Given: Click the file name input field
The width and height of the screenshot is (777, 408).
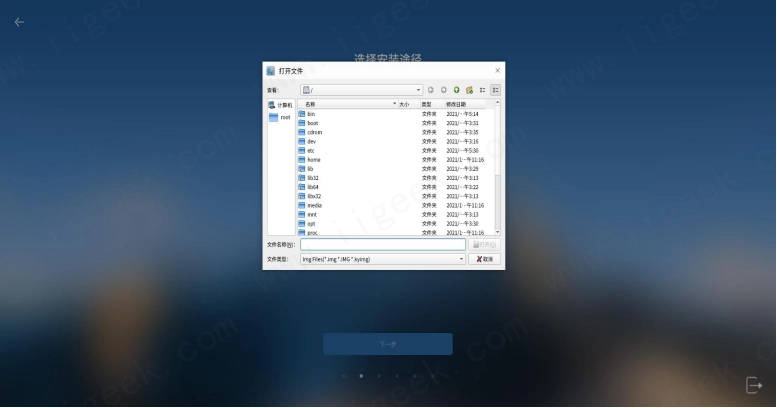Looking at the screenshot, I should pos(383,244).
